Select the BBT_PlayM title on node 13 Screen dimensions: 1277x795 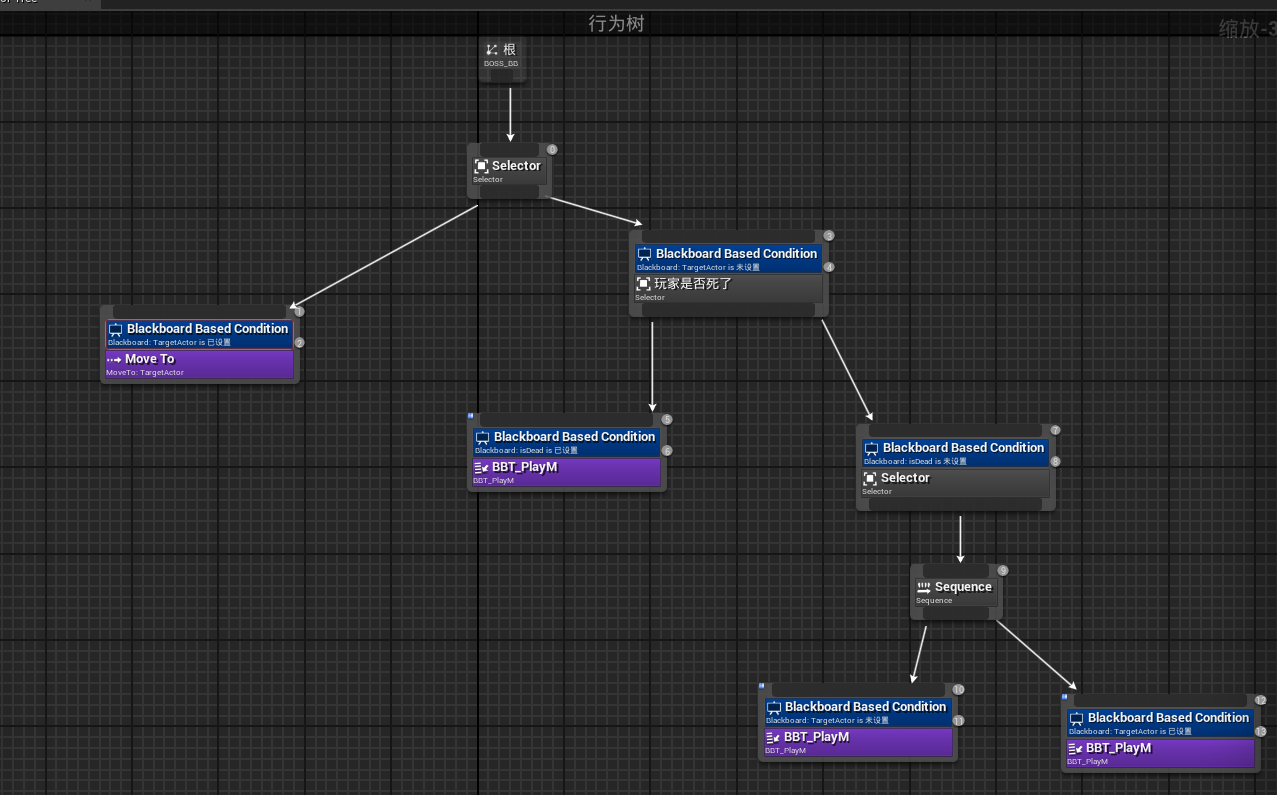(1119, 748)
